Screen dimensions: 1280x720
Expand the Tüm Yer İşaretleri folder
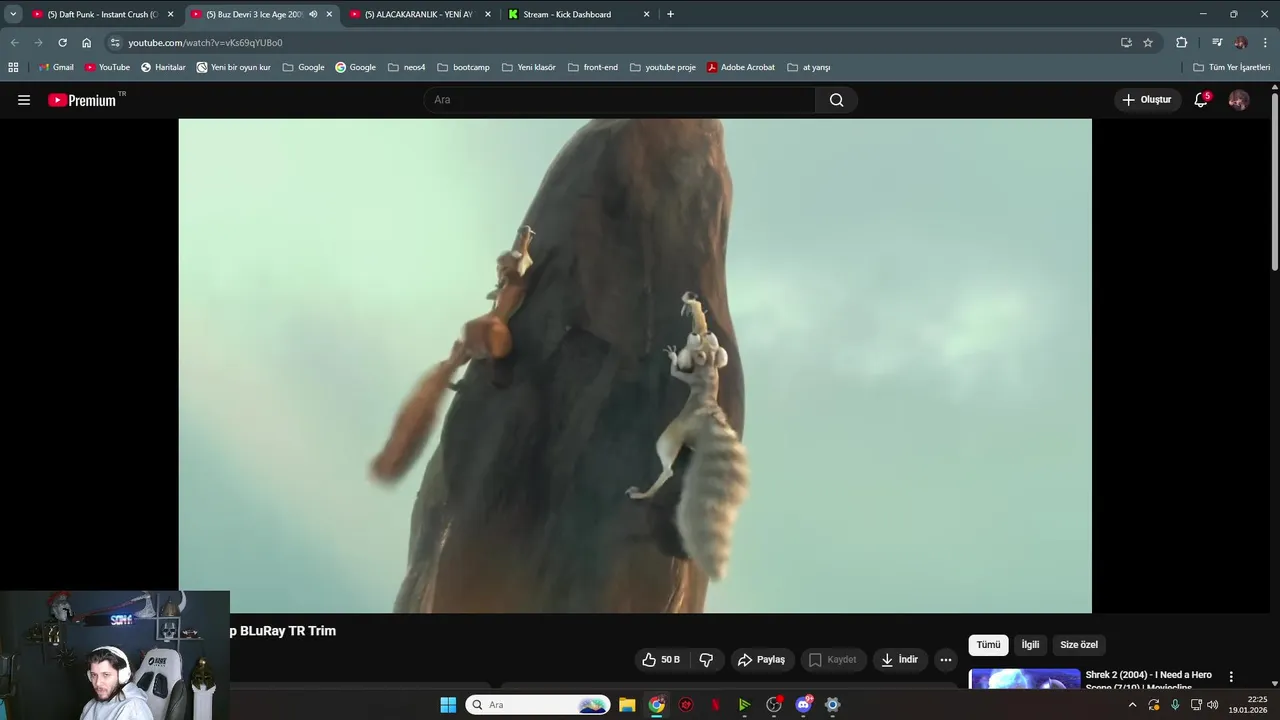coord(1232,67)
